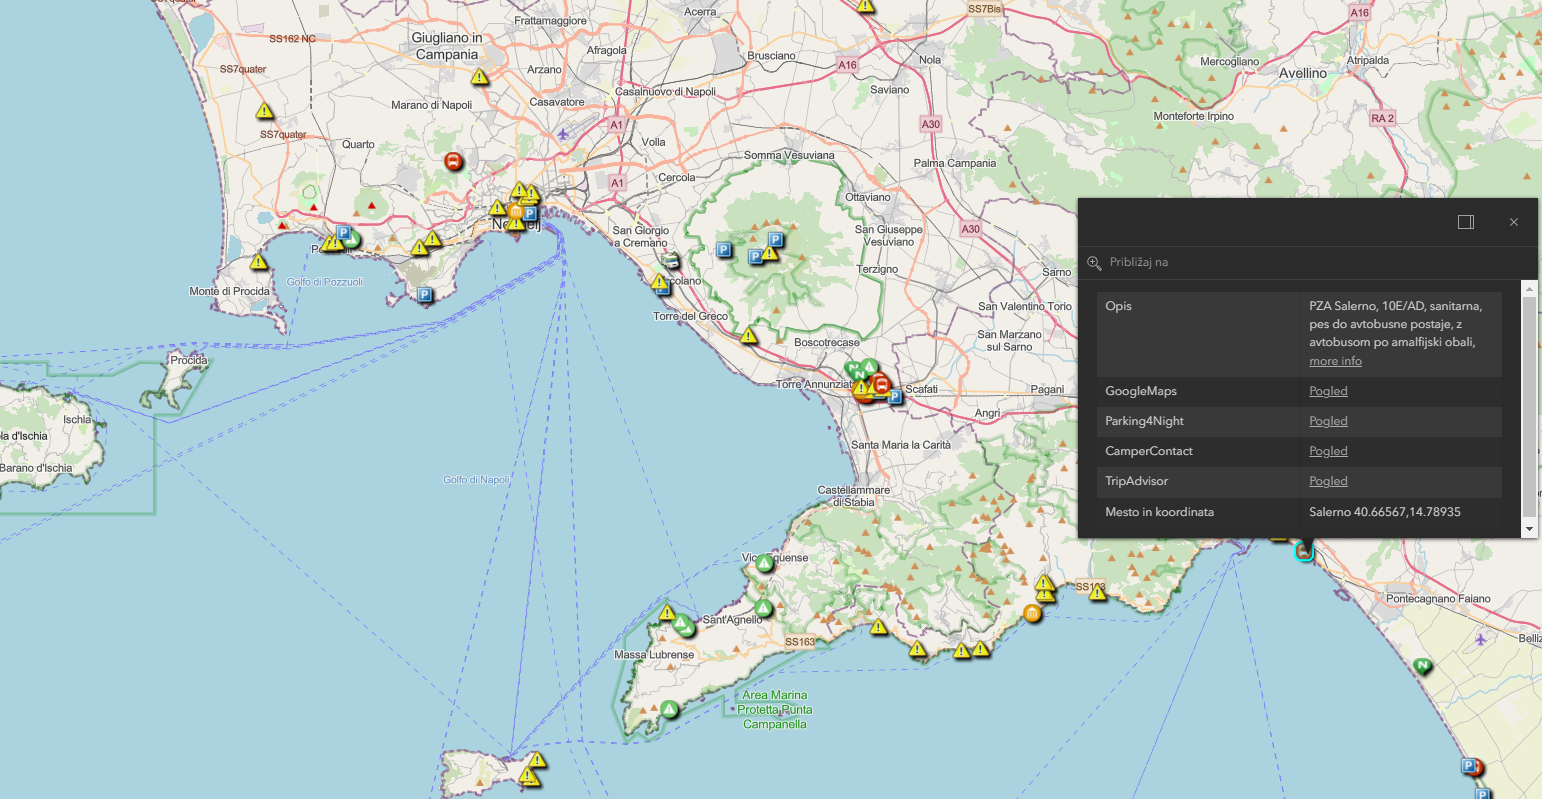The height and width of the screenshot is (799, 1542).
Task: Open the warning marker above SS7quater label
Action: tap(264, 111)
